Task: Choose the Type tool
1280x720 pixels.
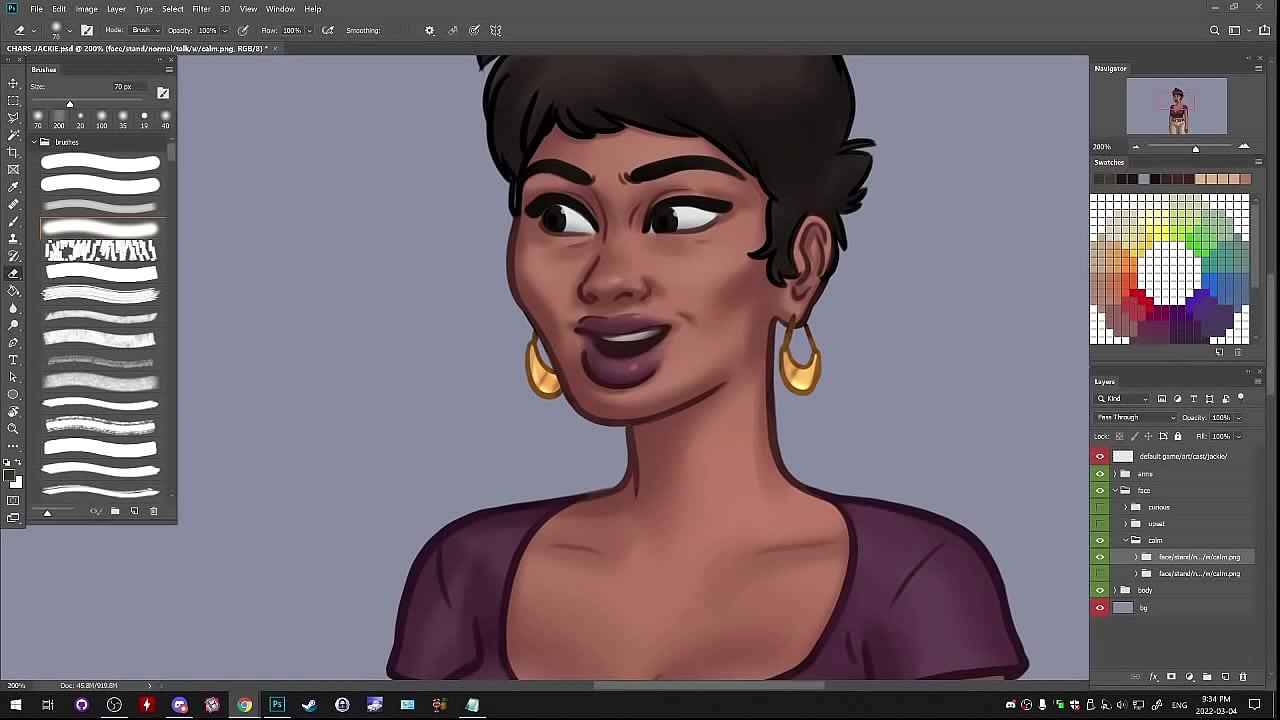Action: point(13,360)
